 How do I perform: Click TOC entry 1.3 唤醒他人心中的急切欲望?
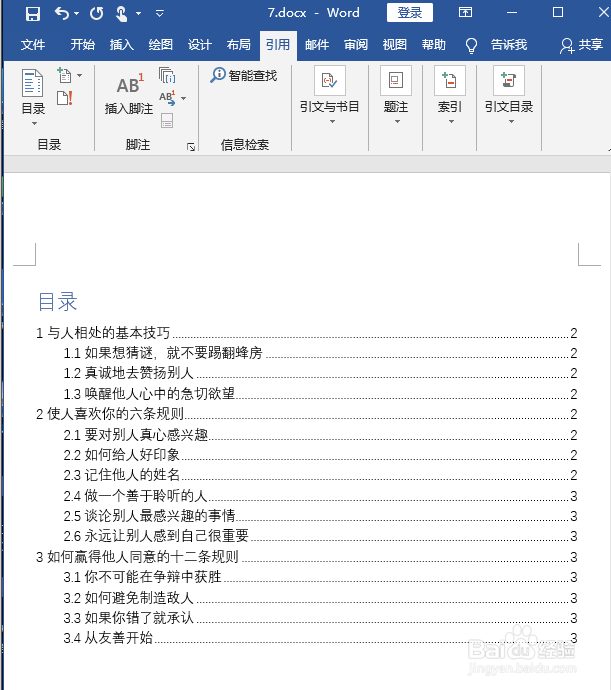320,393
